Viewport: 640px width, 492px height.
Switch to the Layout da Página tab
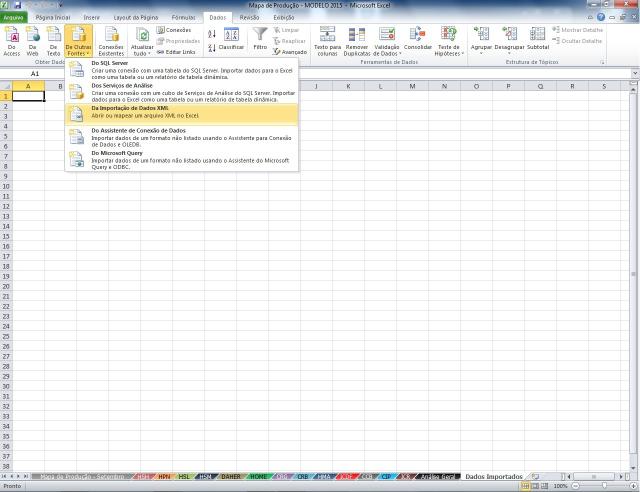(136, 18)
